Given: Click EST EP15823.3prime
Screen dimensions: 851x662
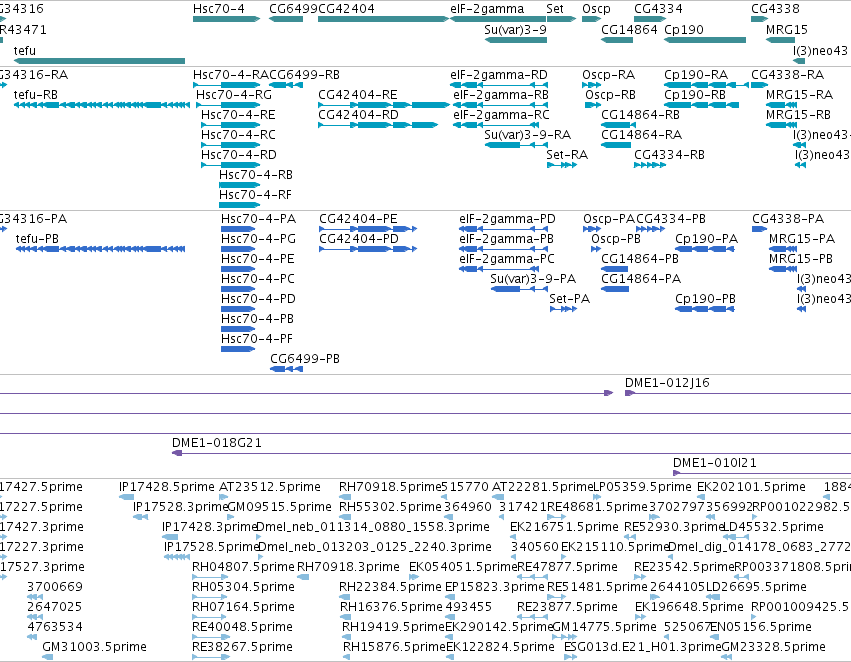Looking at the screenshot, I should [x=449, y=597].
